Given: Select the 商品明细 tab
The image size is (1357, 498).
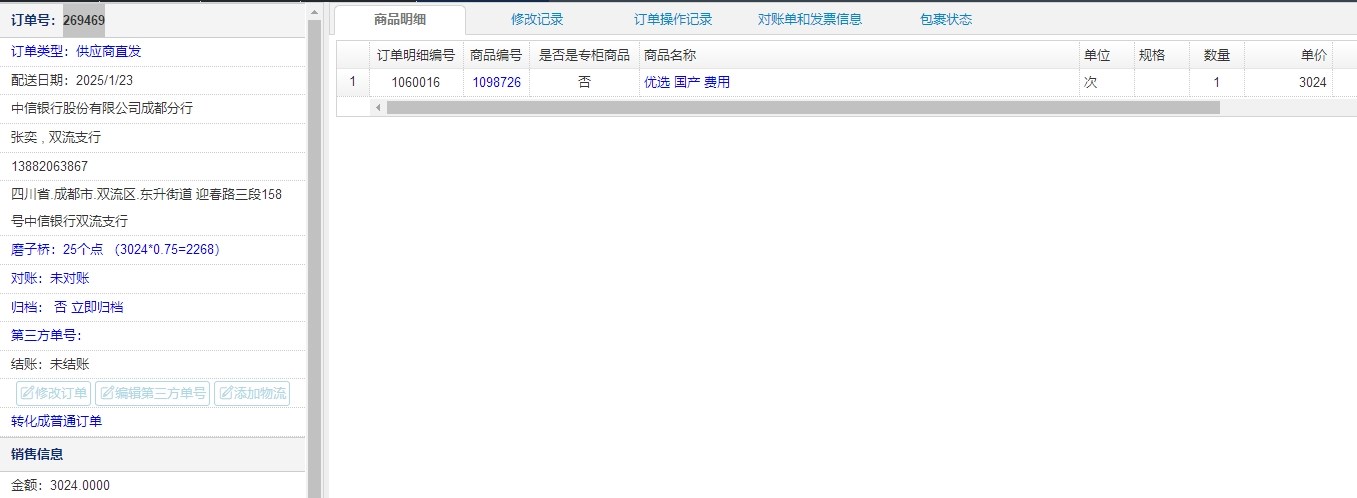Looking at the screenshot, I should [400, 19].
